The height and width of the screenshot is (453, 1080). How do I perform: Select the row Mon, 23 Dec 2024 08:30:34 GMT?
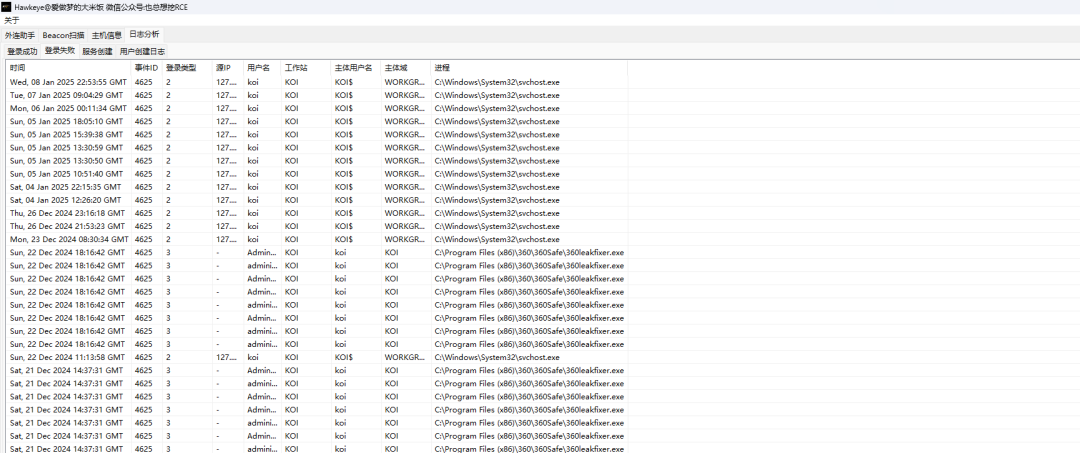click(318, 239)
